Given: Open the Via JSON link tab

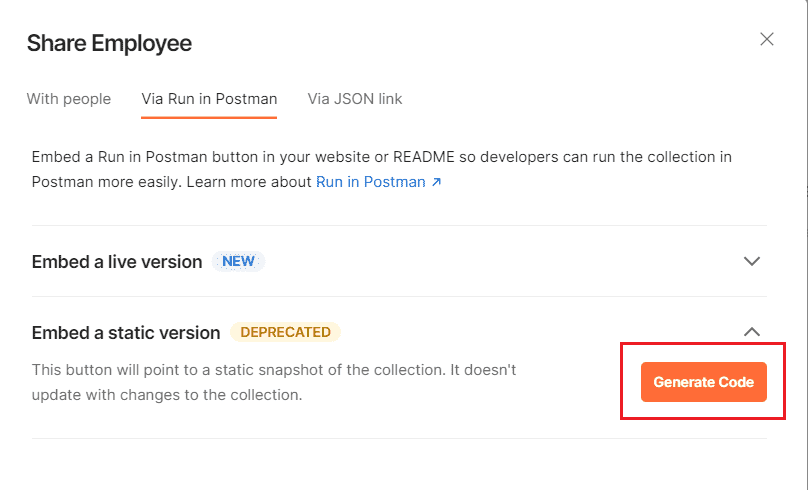Looking at the screenshot, I should tap(355, 99).
